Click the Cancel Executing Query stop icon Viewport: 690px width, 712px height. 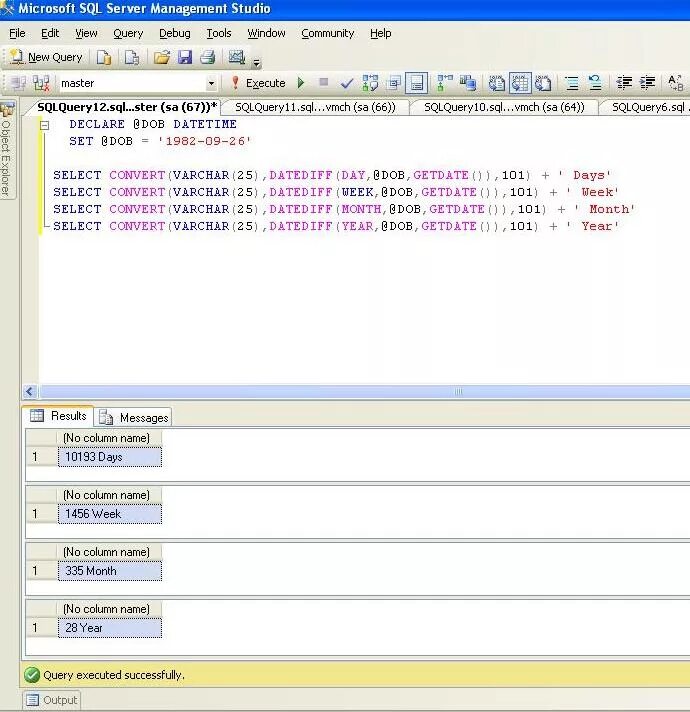(324, 83)
